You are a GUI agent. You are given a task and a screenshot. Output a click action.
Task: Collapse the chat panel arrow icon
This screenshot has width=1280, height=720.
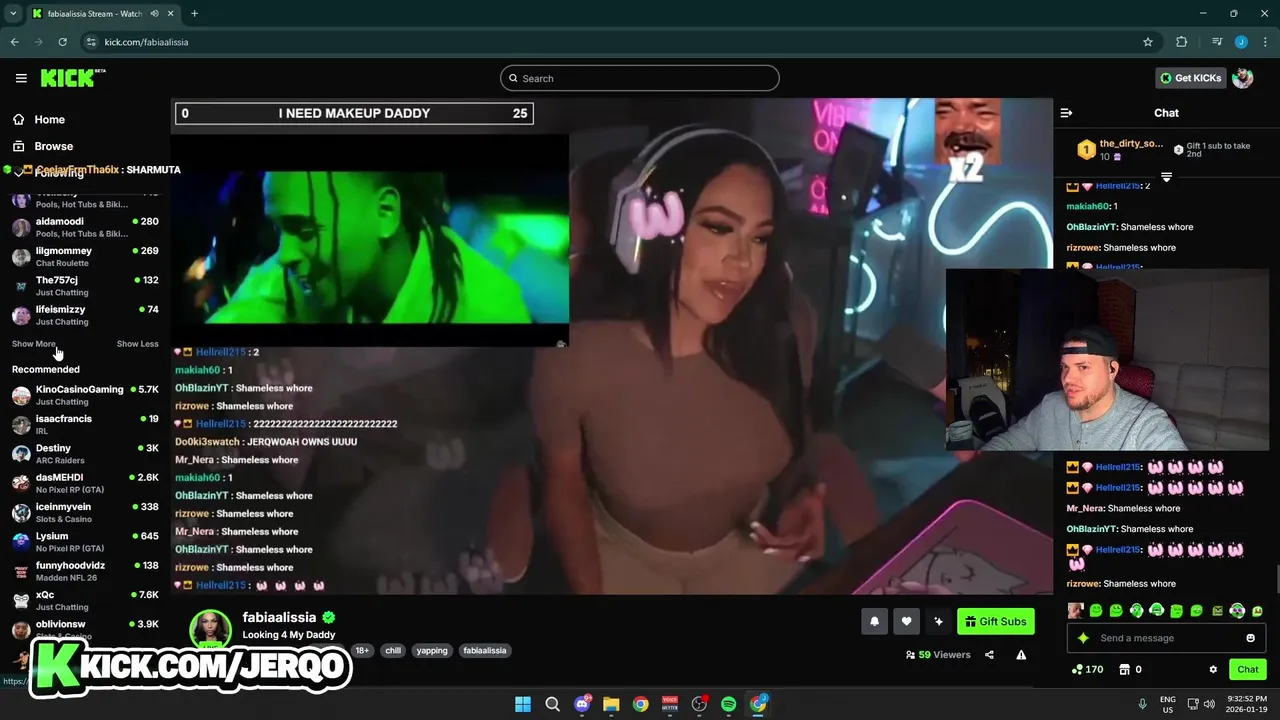click(x=1066, y=113)
